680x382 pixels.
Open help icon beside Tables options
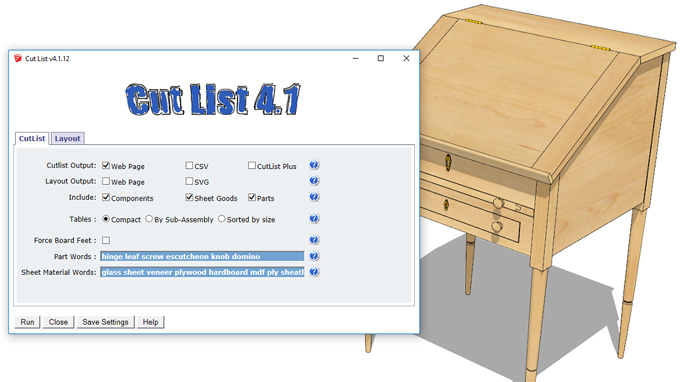(x=314, y=219)
